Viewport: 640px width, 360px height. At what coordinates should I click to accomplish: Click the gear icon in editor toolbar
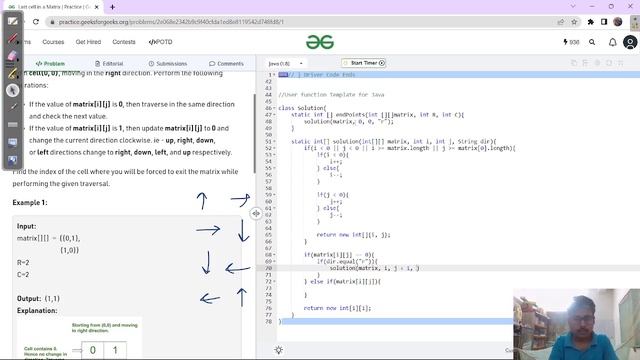pyautogui.click(x=597, y=63)
